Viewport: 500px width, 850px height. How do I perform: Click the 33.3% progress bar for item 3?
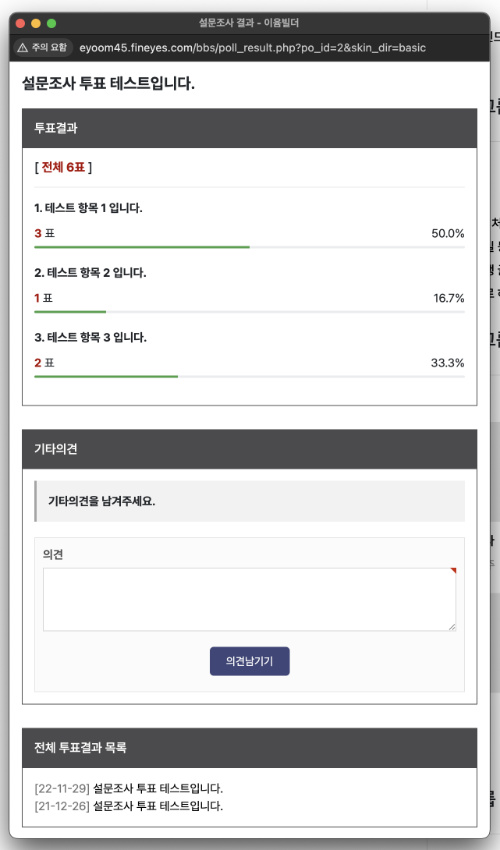[249, 376]
